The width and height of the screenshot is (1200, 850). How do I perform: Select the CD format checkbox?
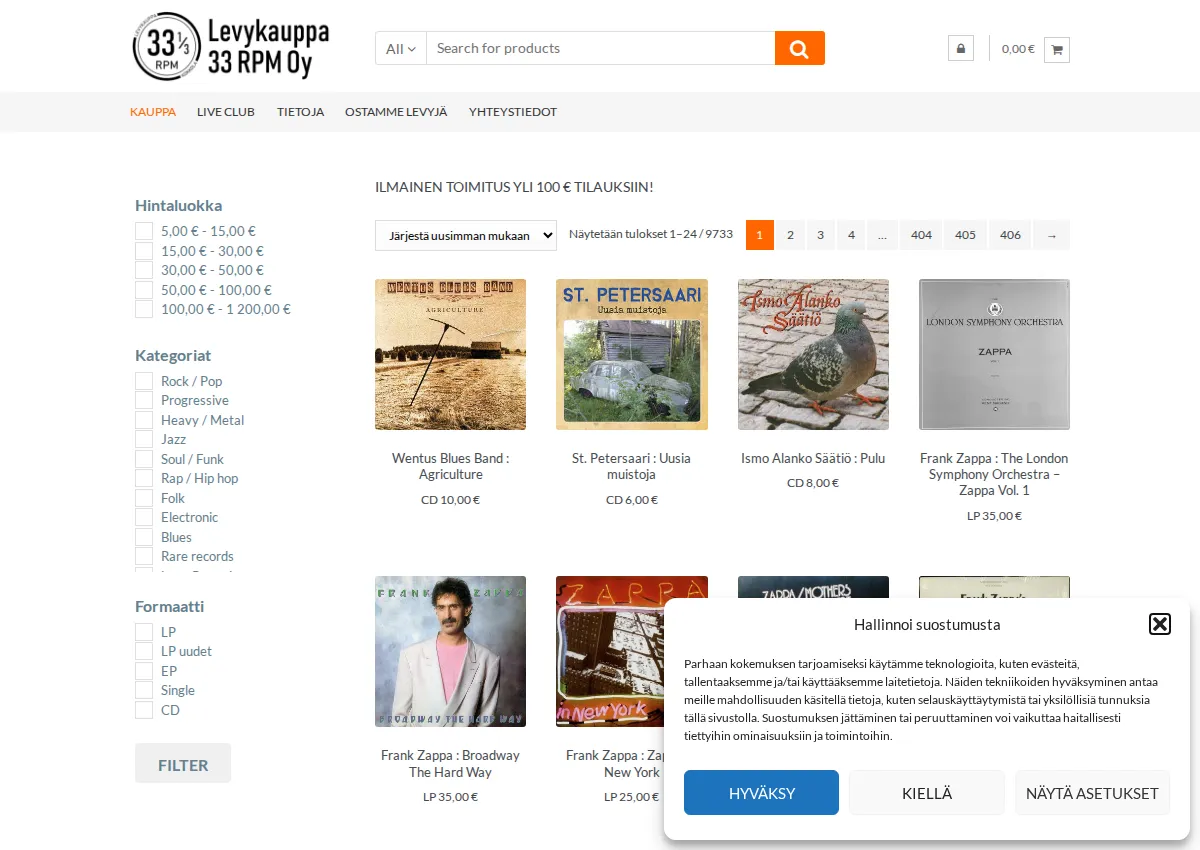click(x=144, y=710)
